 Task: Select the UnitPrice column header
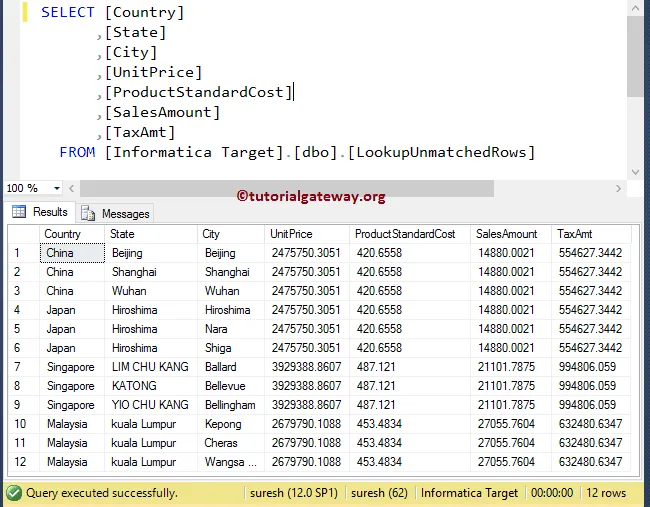[307, 234]
